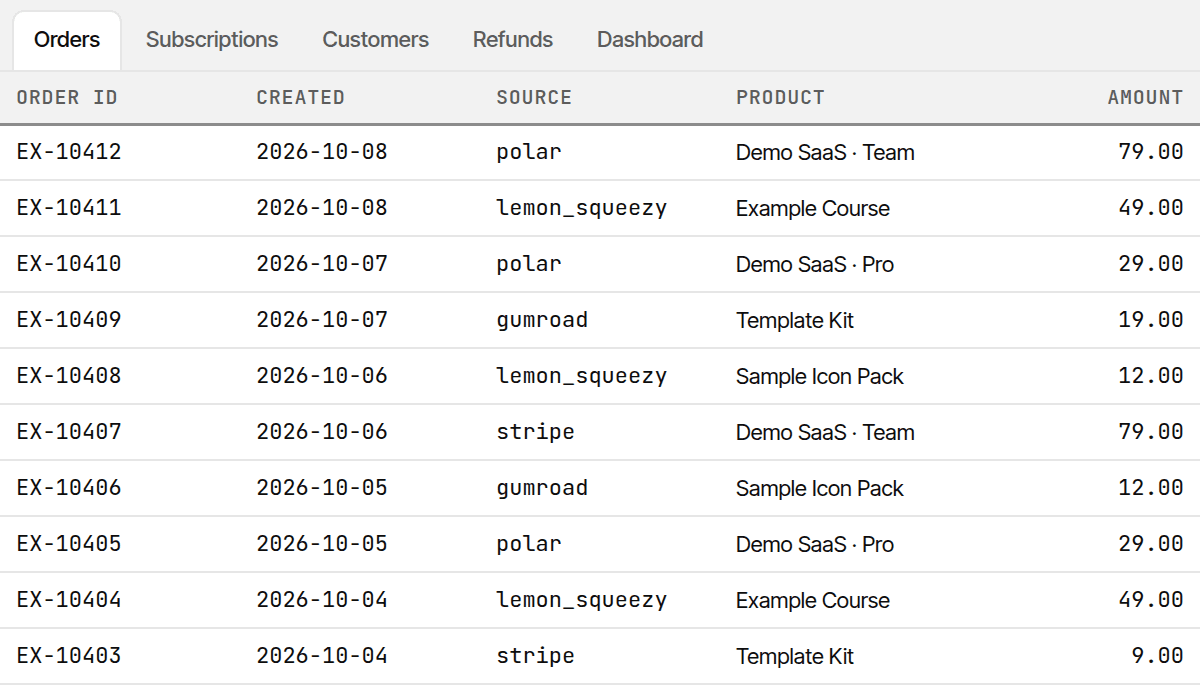Select order ID EX-10410
This screenshot has height=685, width=1200.
pos(69,264)
